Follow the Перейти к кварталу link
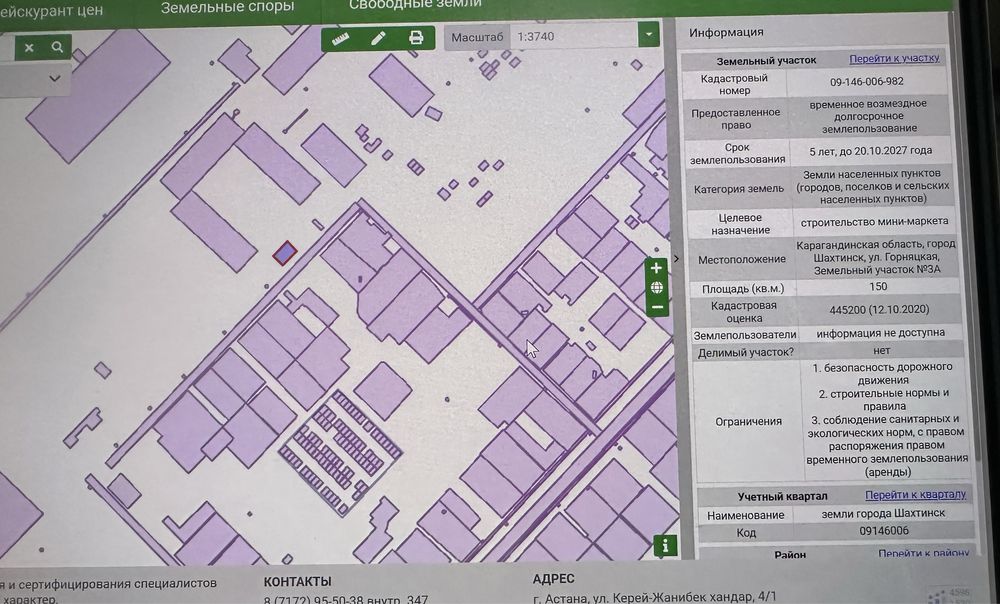Screen dimensions: 1000x604 [x=915, y=494]
